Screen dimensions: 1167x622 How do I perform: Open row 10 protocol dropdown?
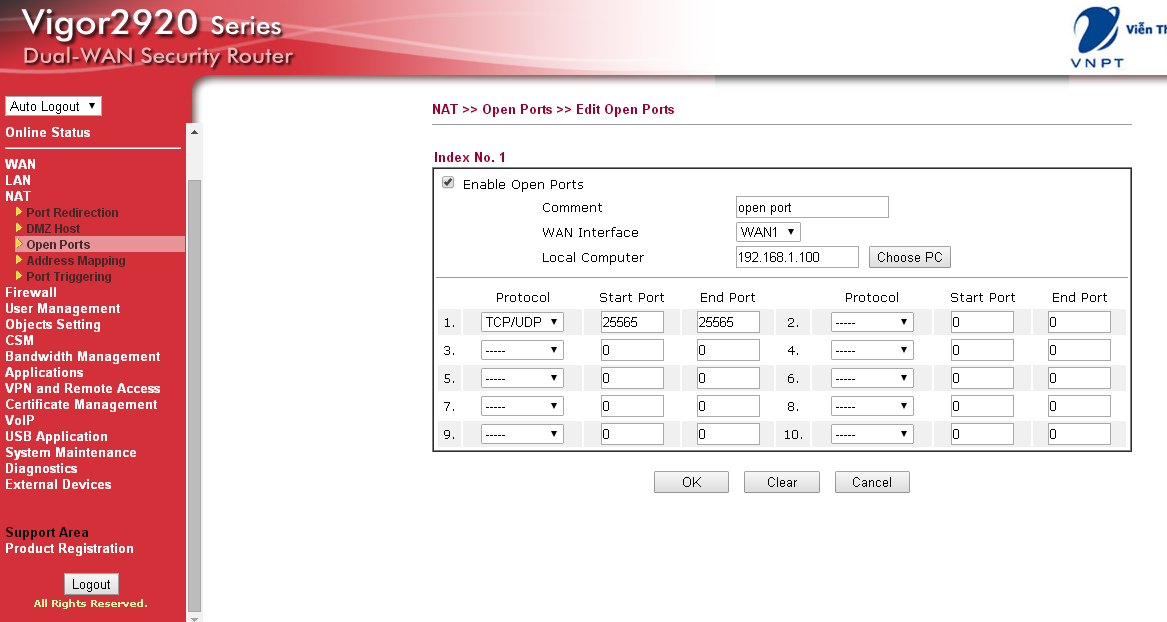click(x=872, y=434)
